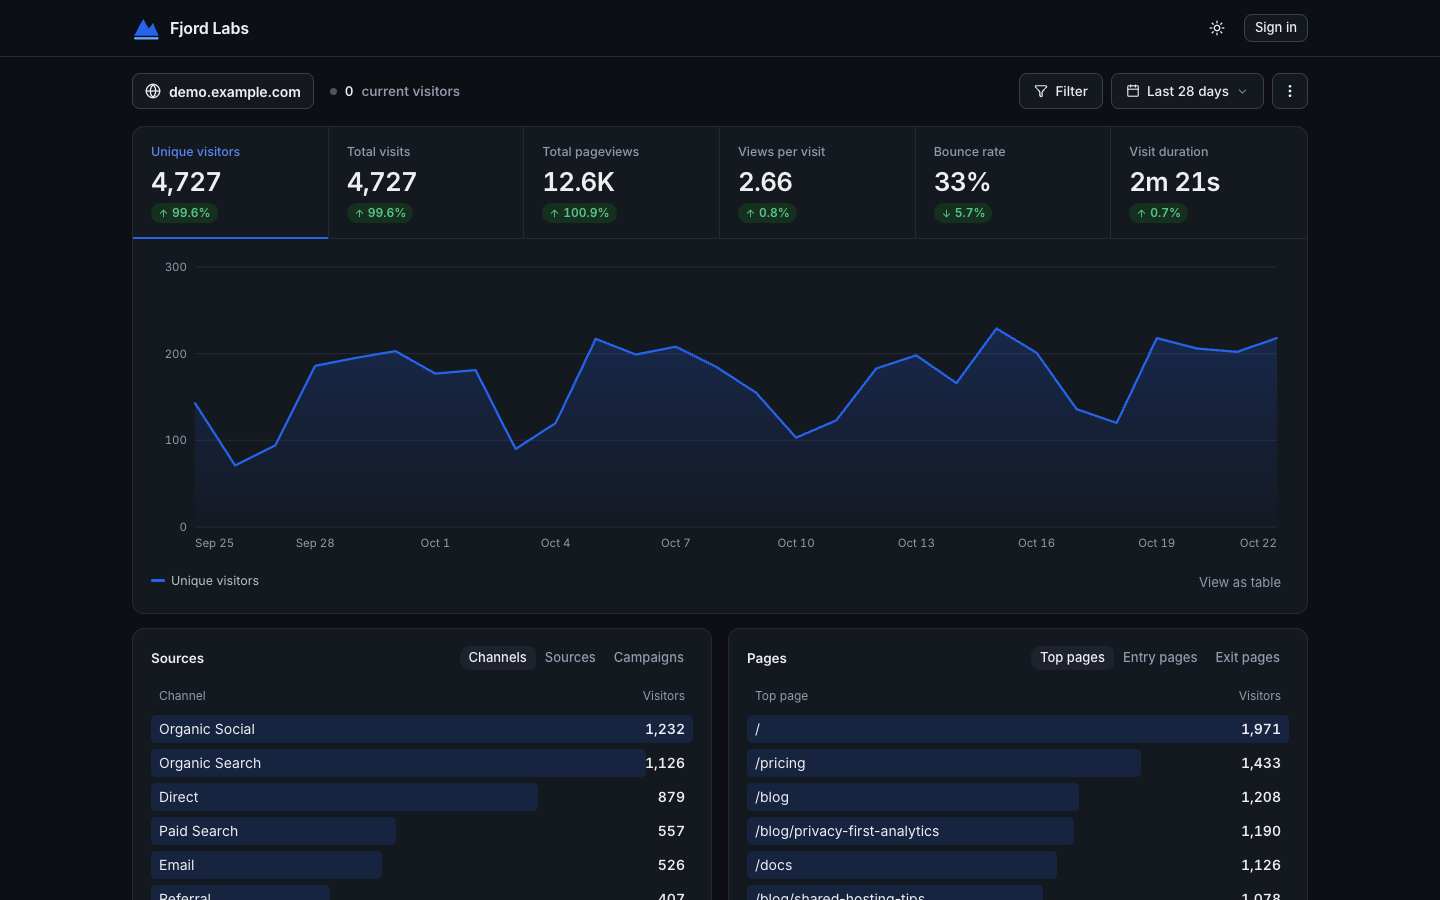The height and width of the screenshot is (900, 1440).
Task: Open the demo.example.com site selector
Action: (x=223, y=91)
